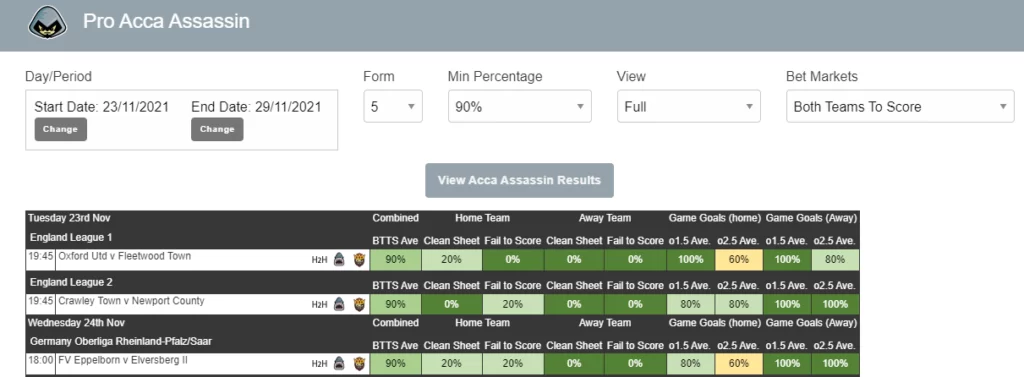The height and width of the screenshot is (377, 1024).
Task: Click England League 1 heading
Action: pyautogui.click(x=71, y=238)
